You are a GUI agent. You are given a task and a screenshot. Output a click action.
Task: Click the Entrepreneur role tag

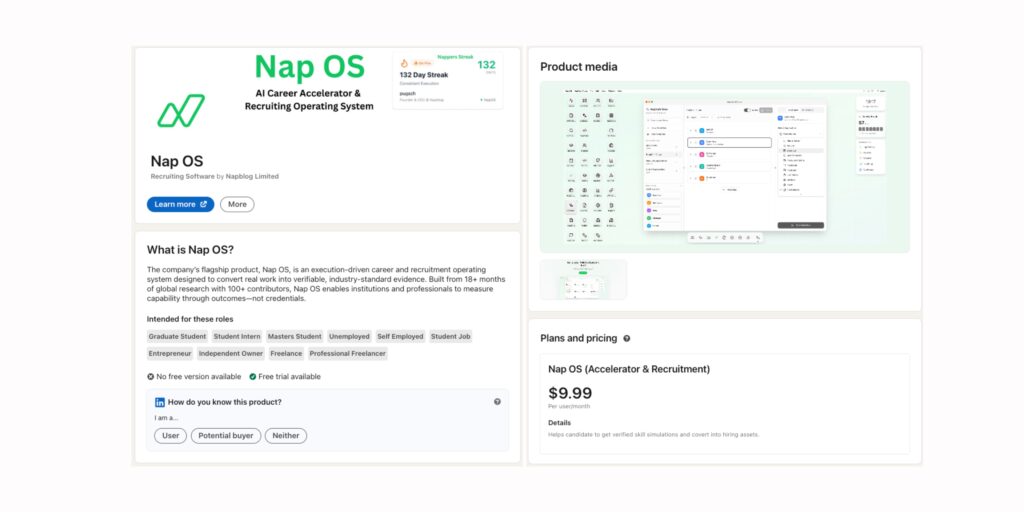170,353
